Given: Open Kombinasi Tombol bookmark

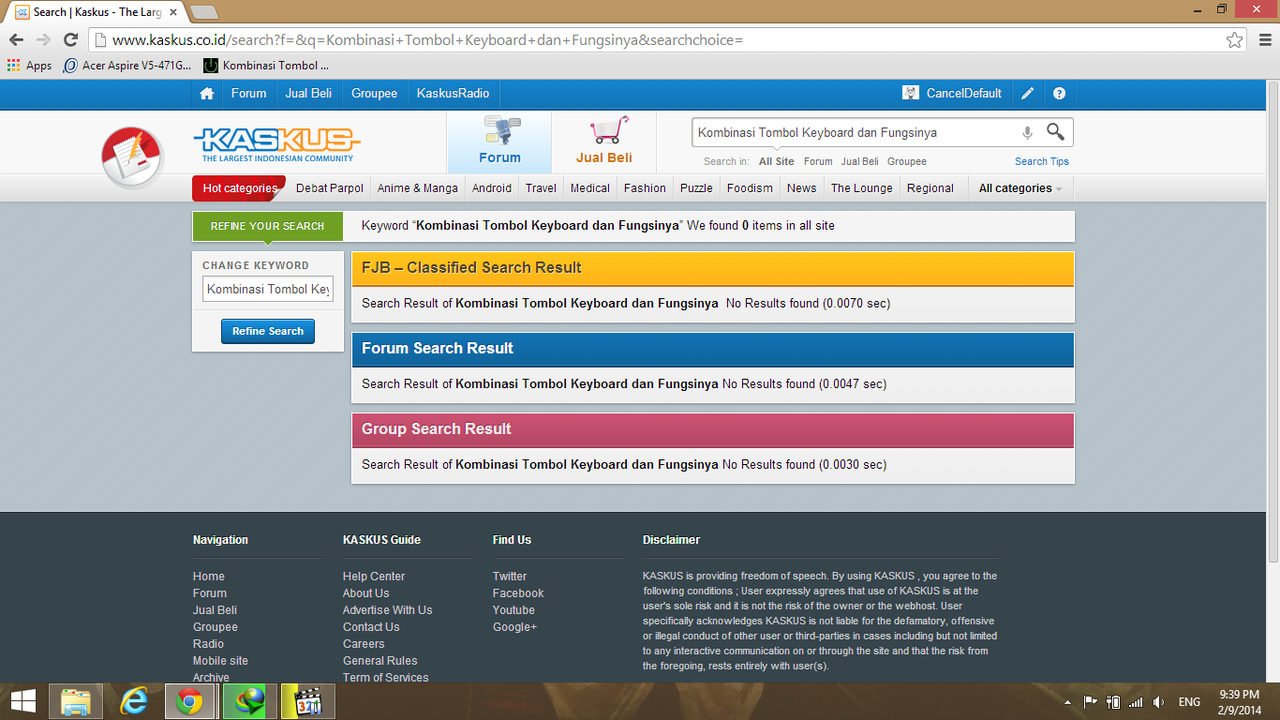Looking at the screenshot, I should [x=266, y=66].
